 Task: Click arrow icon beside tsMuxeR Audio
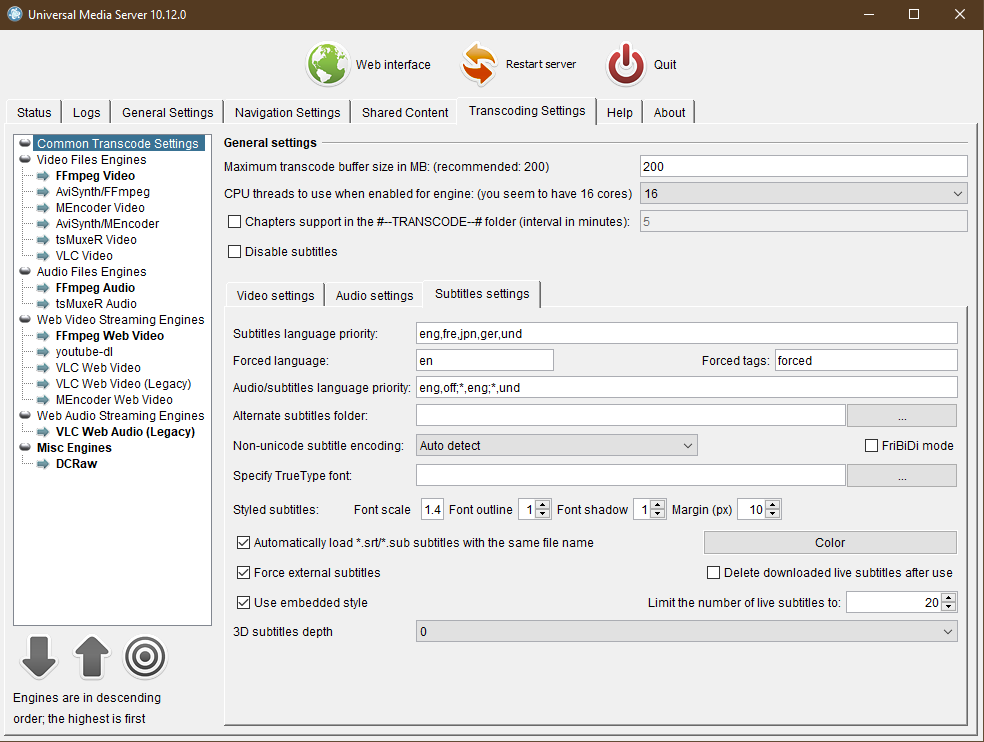coord(43,304)
